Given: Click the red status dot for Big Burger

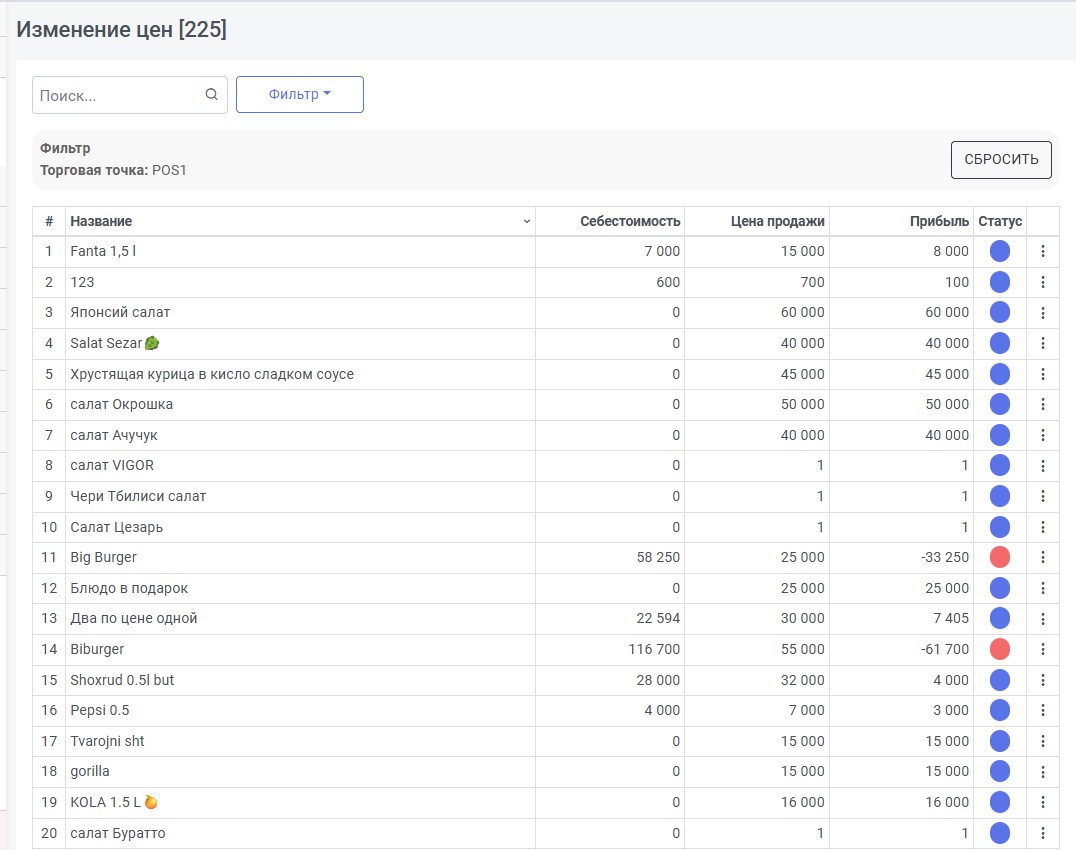Looking at the screenshot, I should click(x=1000, y=557).
